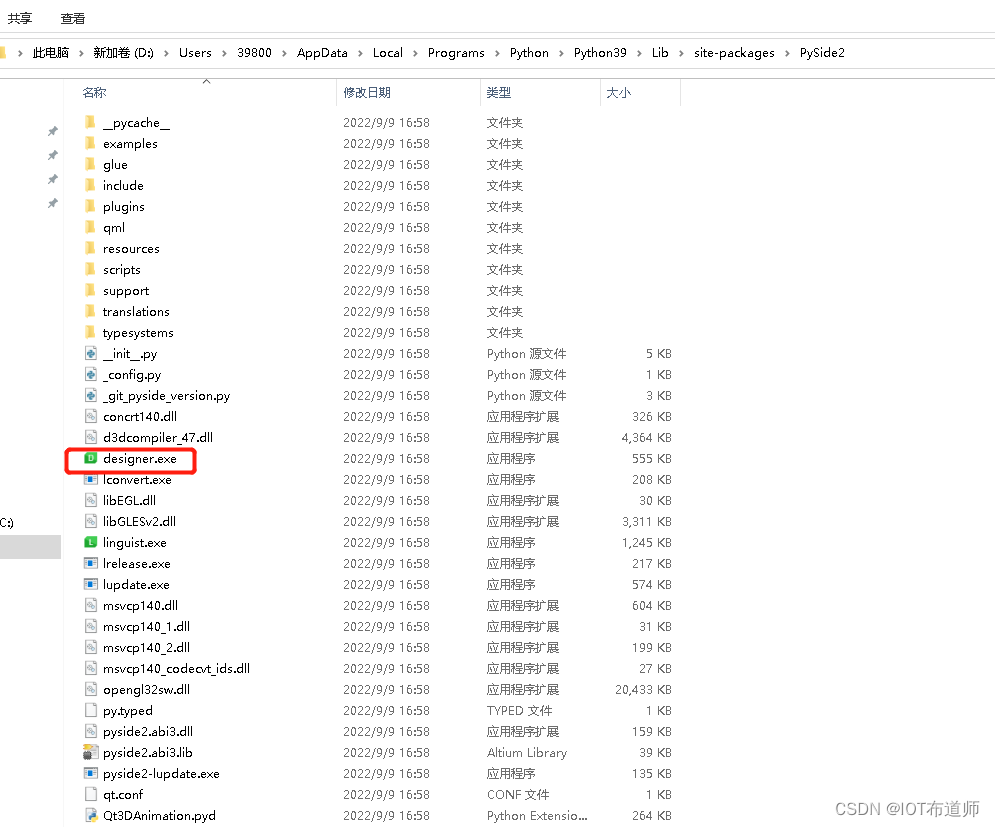The image size is (995, 827).
Task: Go to site-packages in the address bar
Action: pyautogui.click(x=734, y=53)
